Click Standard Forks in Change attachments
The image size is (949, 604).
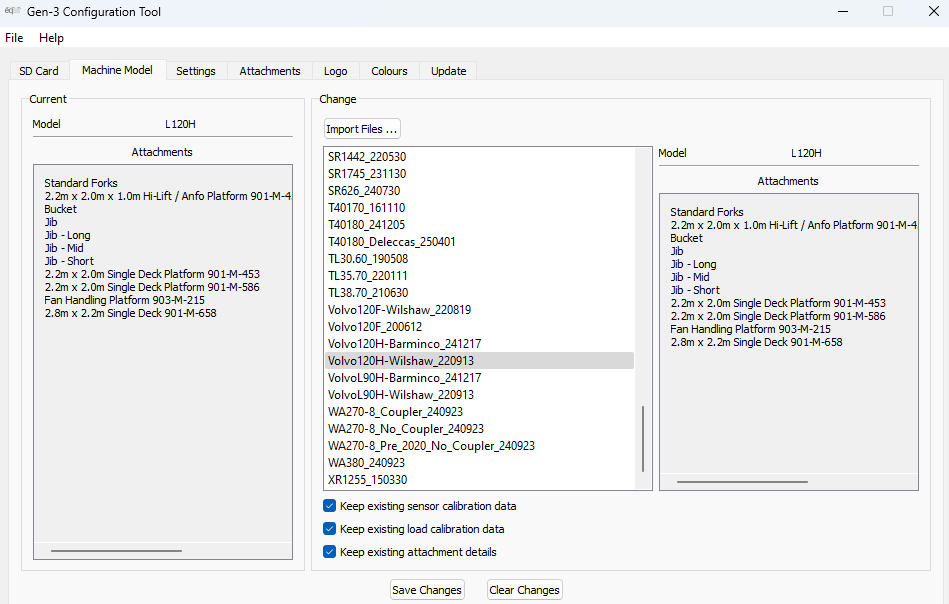706,212
